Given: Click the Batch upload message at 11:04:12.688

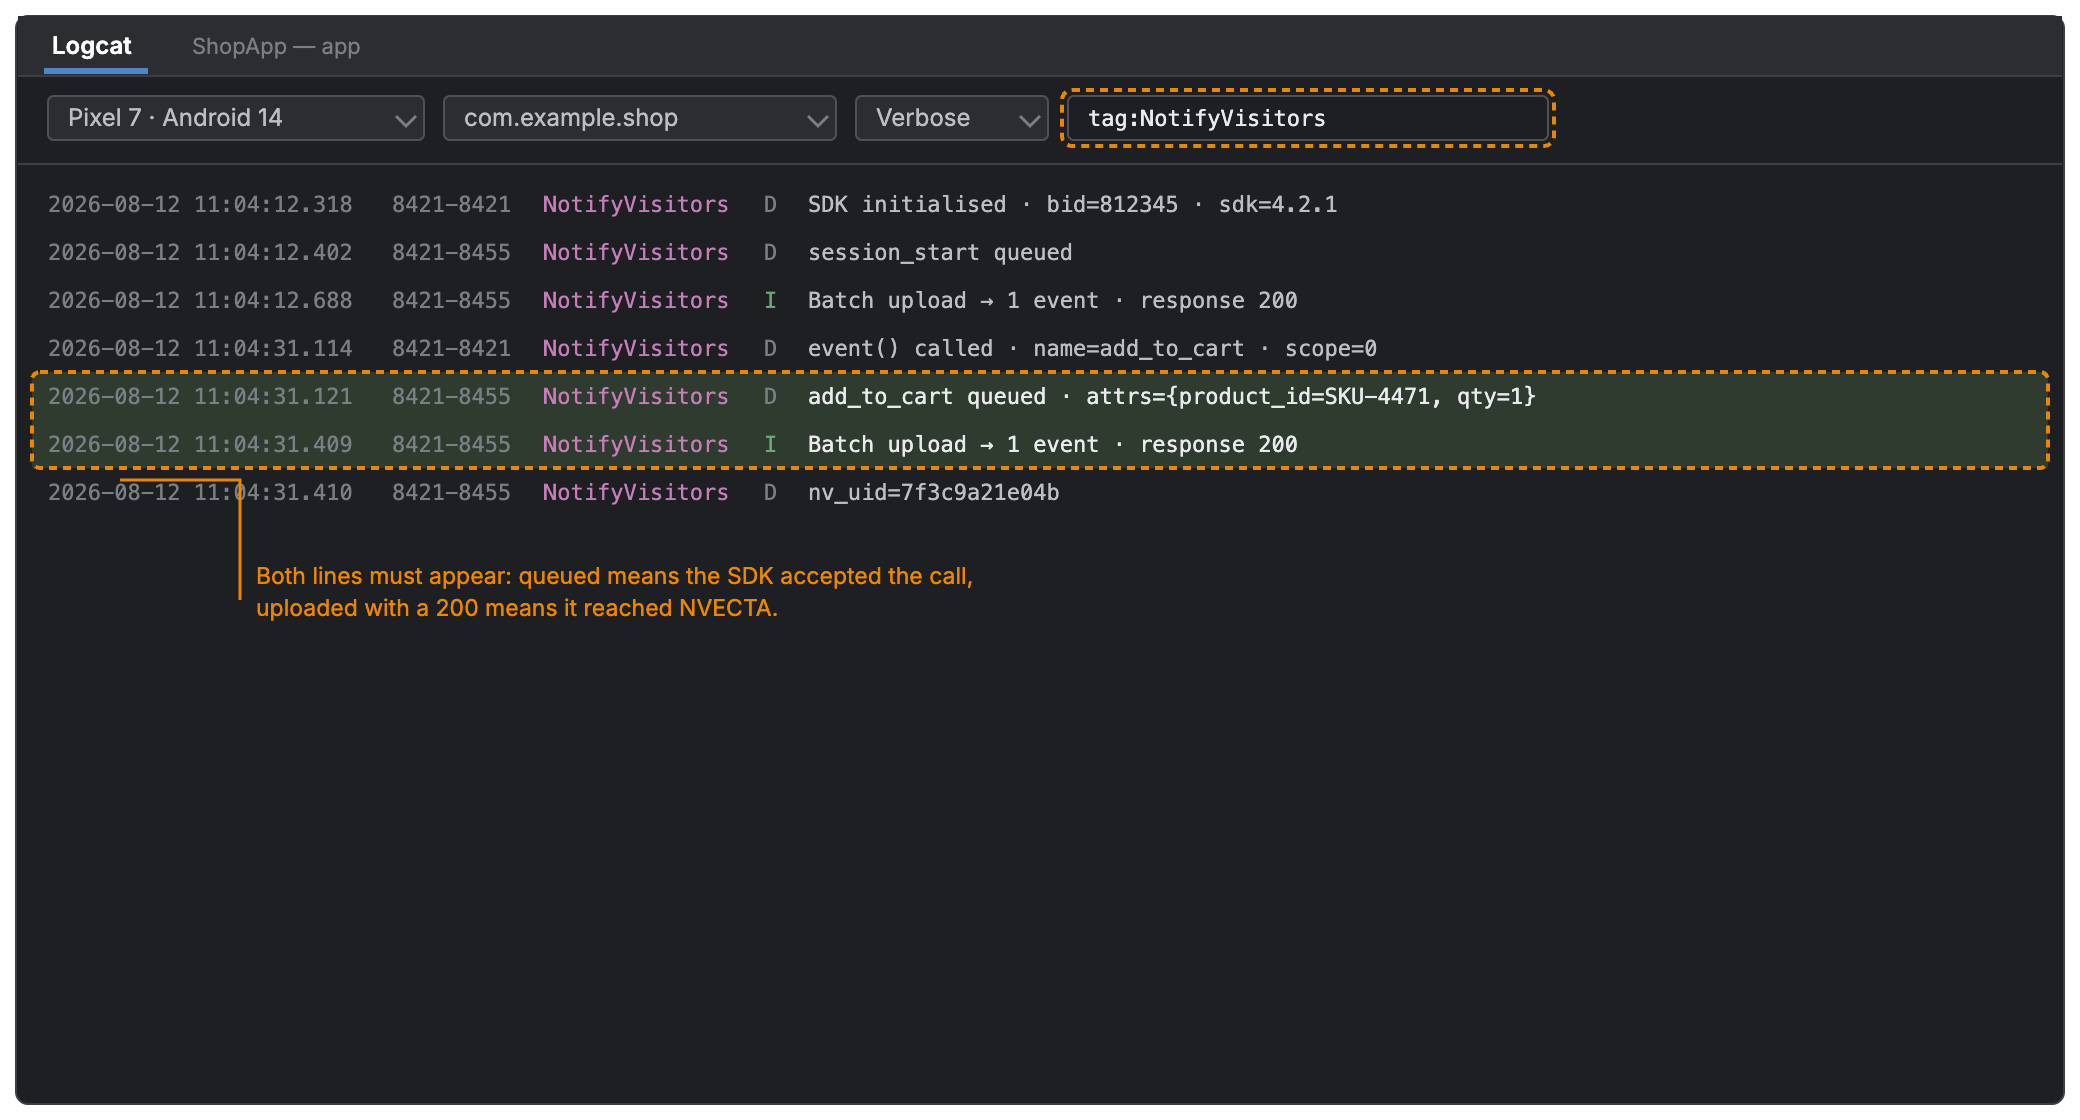Looking at the screenshot, I should 1053,300.
